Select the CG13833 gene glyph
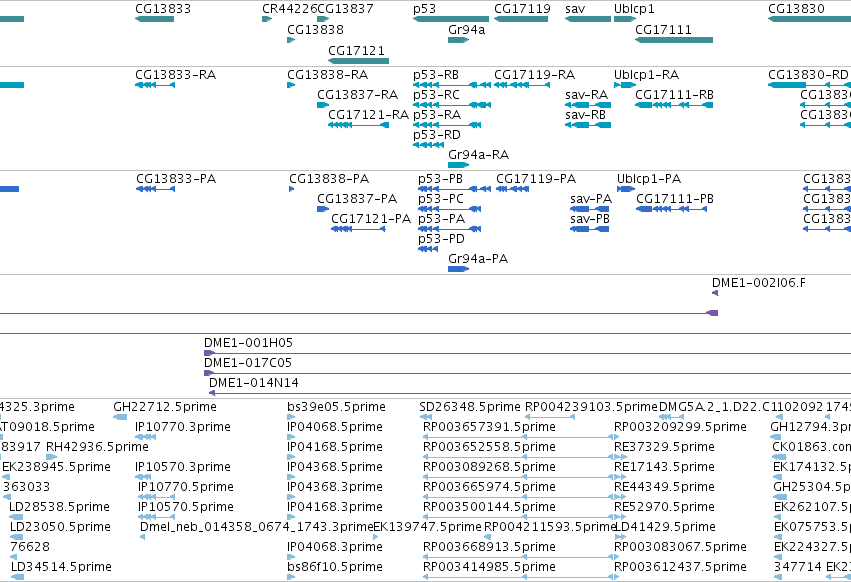Screen dimensions: 851x582 pos(155,19)
